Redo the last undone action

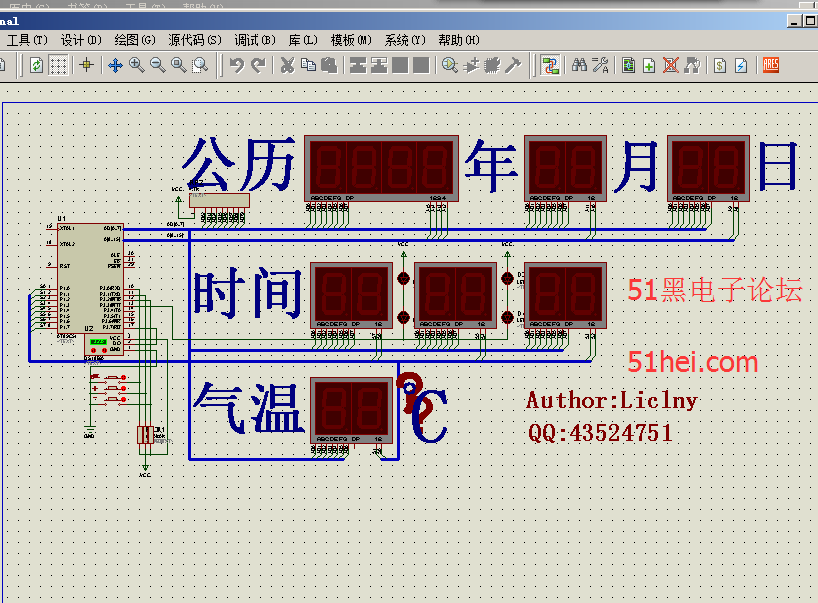[258, 66]
